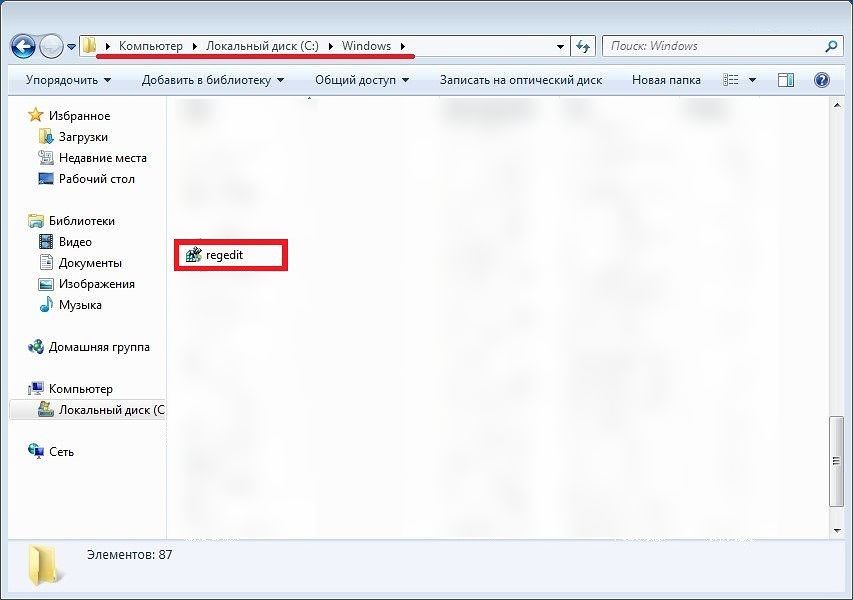Click the Недавние места icon

pos(46,158)
